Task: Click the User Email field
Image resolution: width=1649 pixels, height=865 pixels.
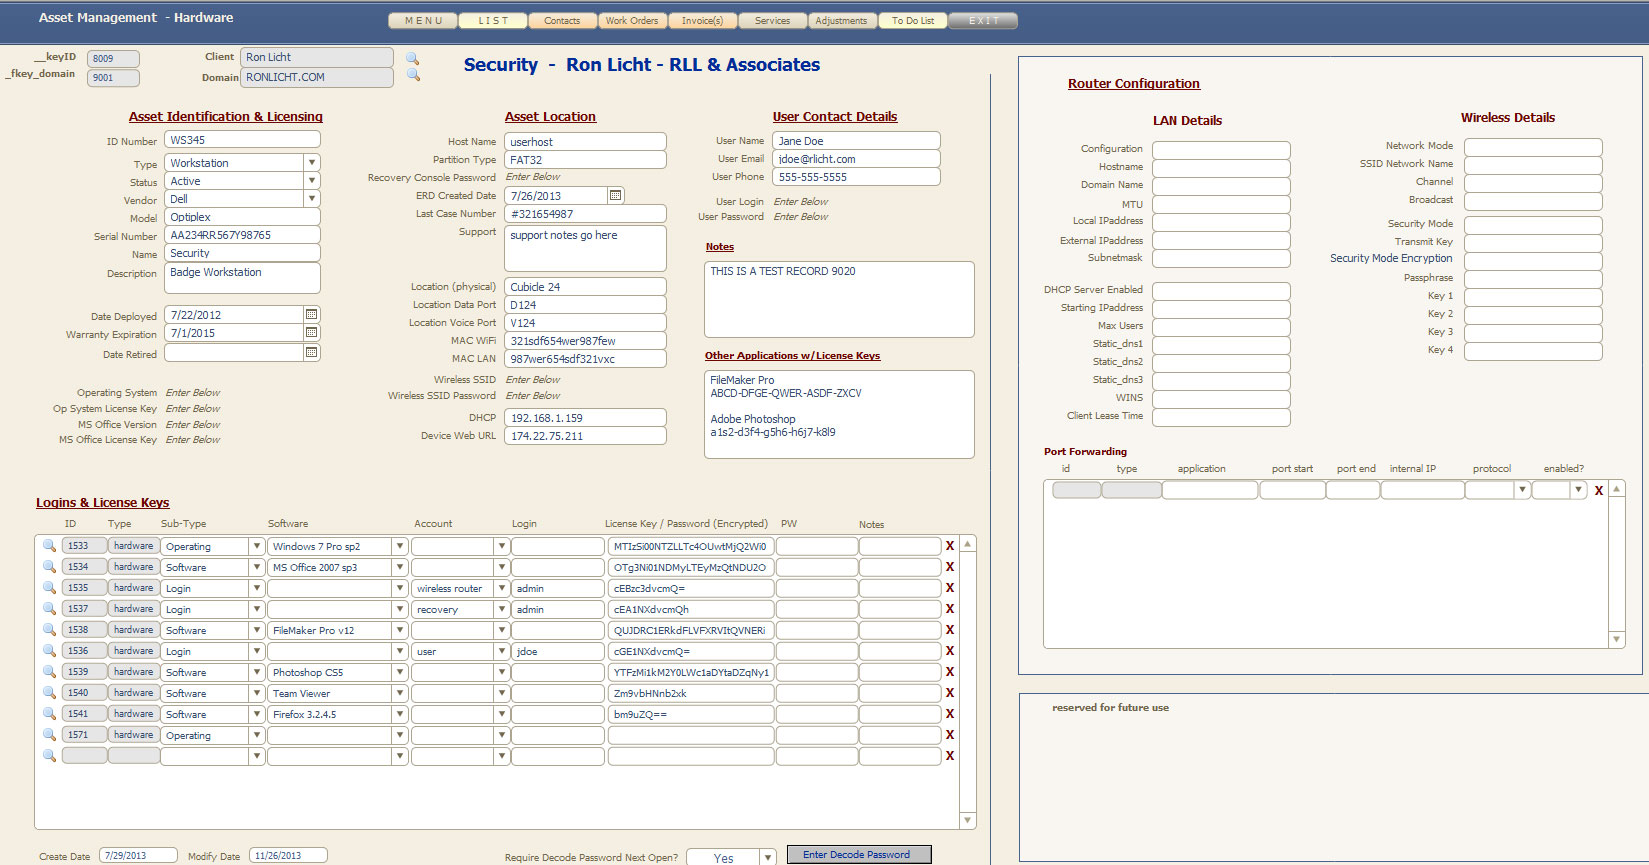Action: pyautogui.click(x=856, y=159)
